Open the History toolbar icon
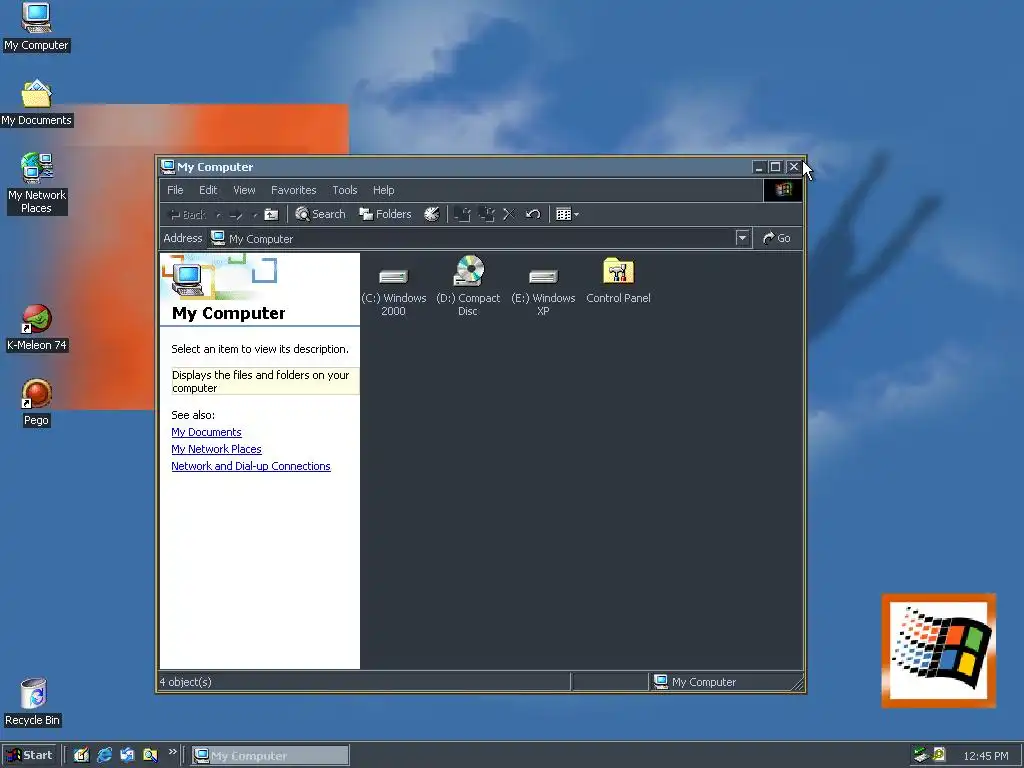Viewport: 1024px width, 768px height. coord(432,214)
